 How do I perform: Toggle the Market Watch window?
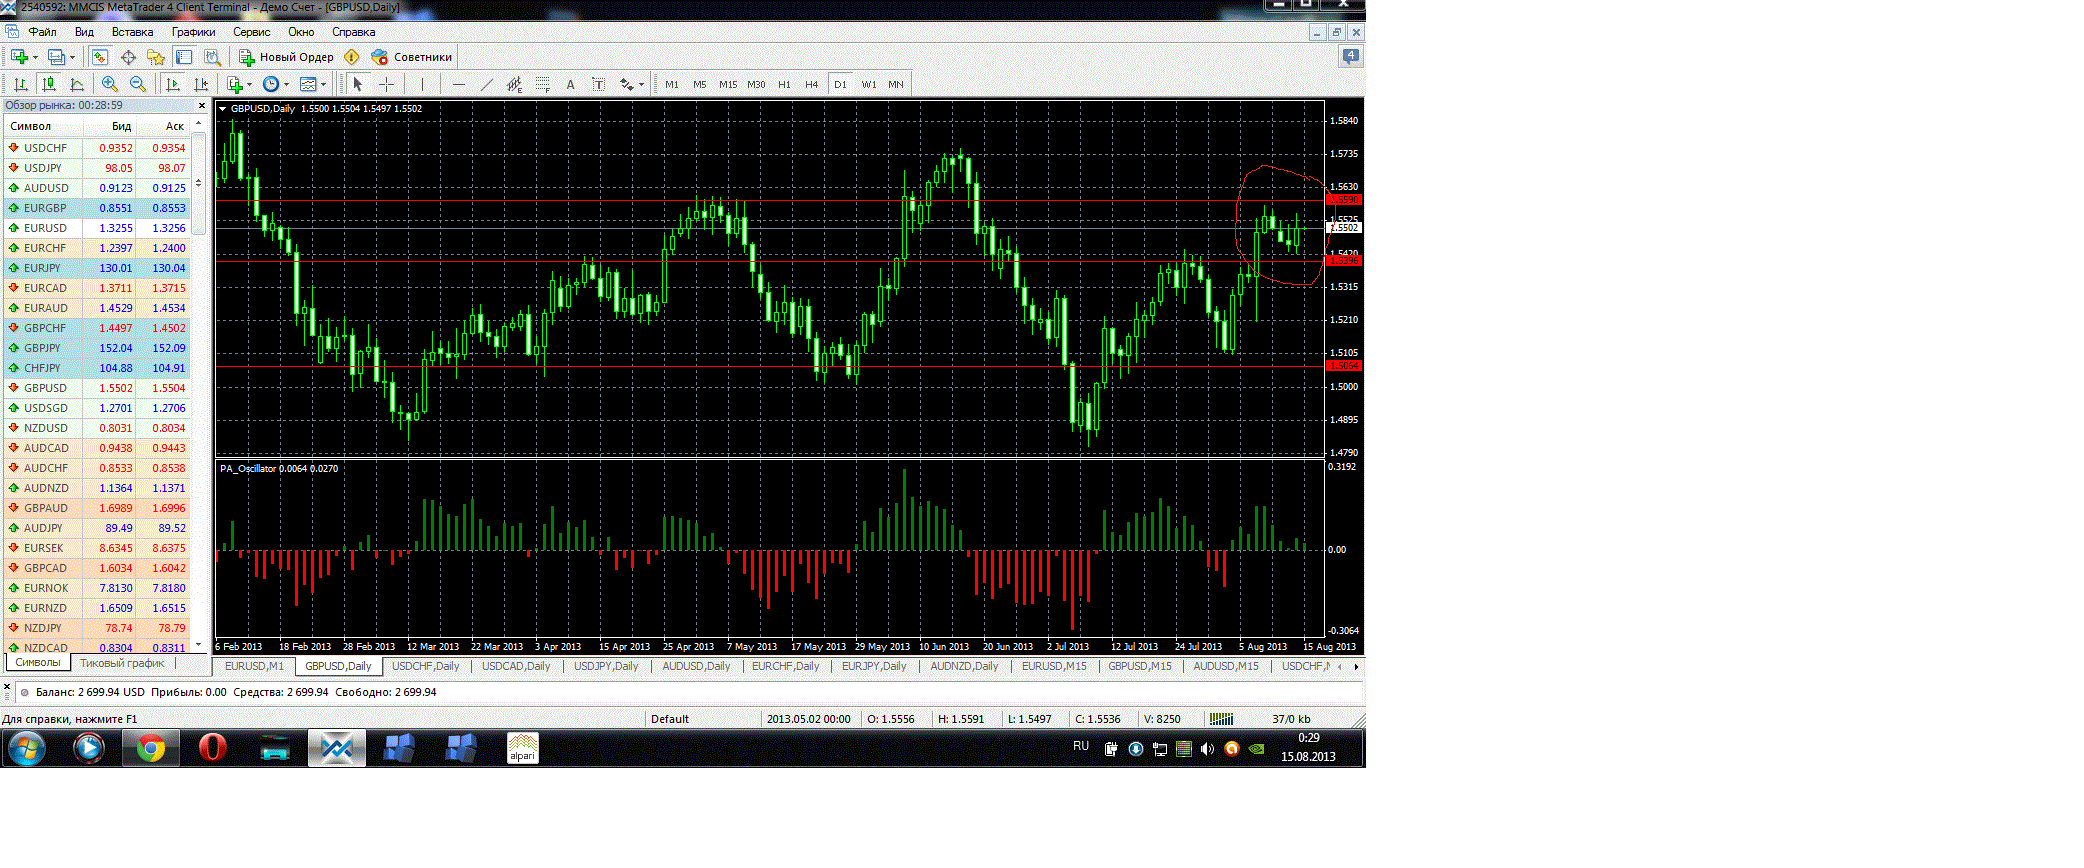100,57
